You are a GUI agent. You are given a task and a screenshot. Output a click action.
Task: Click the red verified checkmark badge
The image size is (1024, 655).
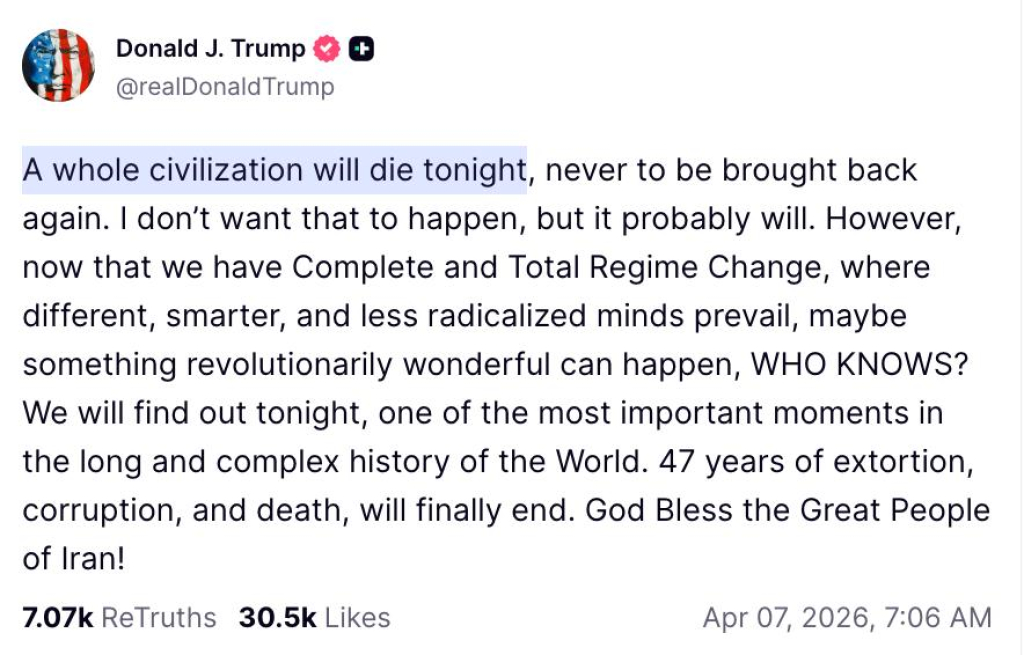[329, 48]
